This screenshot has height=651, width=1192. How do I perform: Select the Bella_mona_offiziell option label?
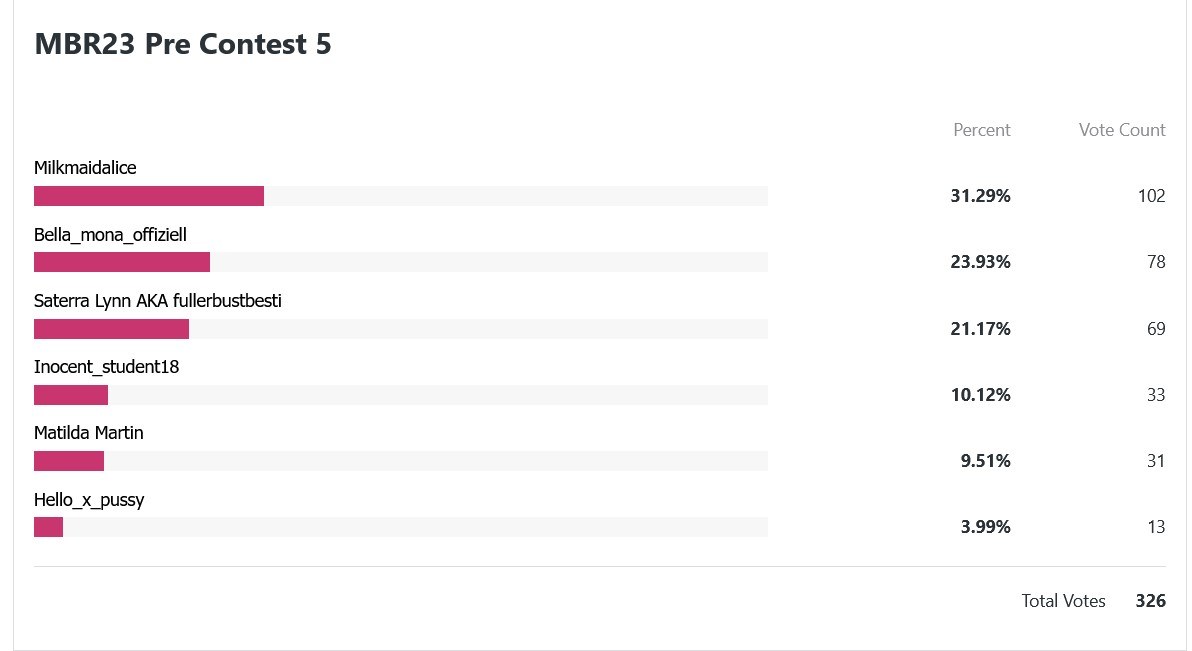(110, 235)
